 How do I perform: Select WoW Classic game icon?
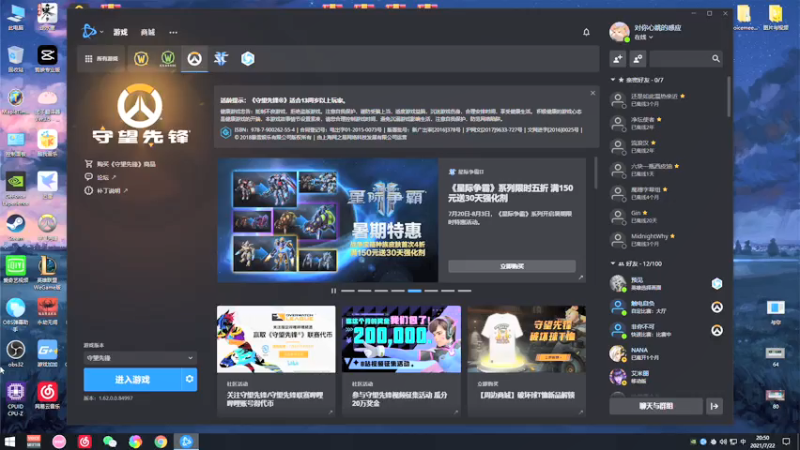point(168,59)
